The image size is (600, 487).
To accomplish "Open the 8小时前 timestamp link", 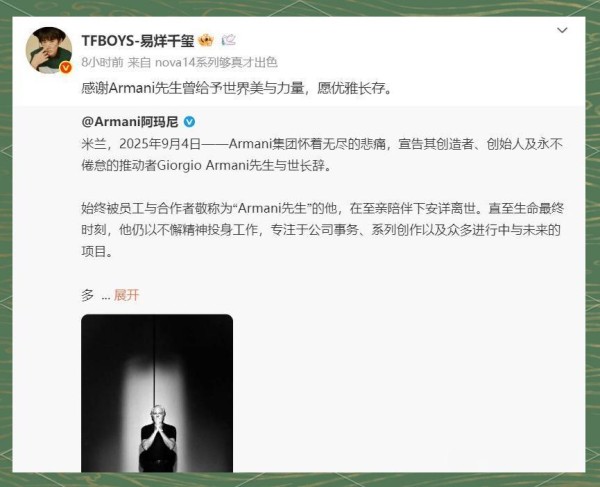I will [x=102, y=62].
